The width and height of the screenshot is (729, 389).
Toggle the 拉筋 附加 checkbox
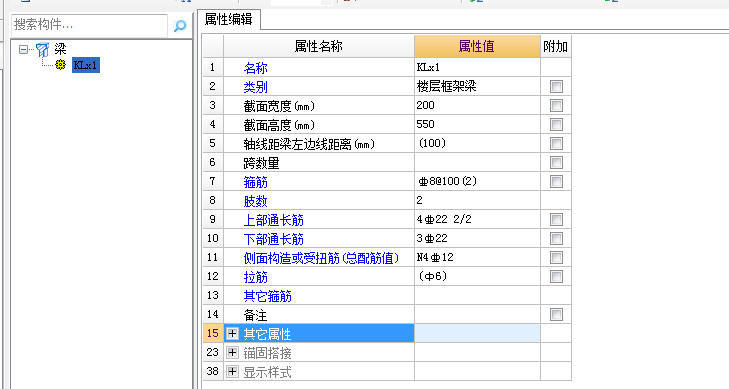point(556,277)
